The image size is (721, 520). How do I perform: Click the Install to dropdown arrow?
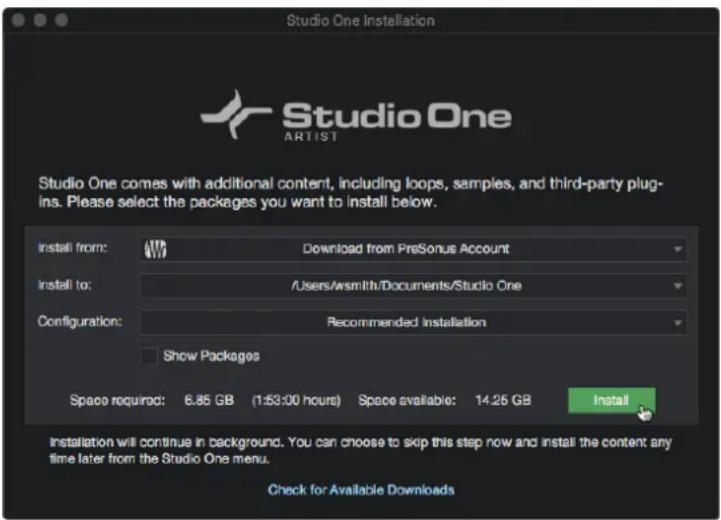(677, 286)
